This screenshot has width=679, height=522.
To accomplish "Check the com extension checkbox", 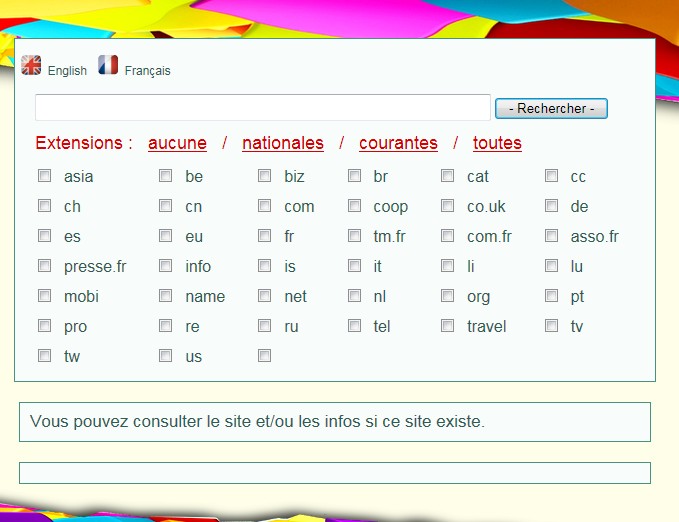I will coord(265,205).
